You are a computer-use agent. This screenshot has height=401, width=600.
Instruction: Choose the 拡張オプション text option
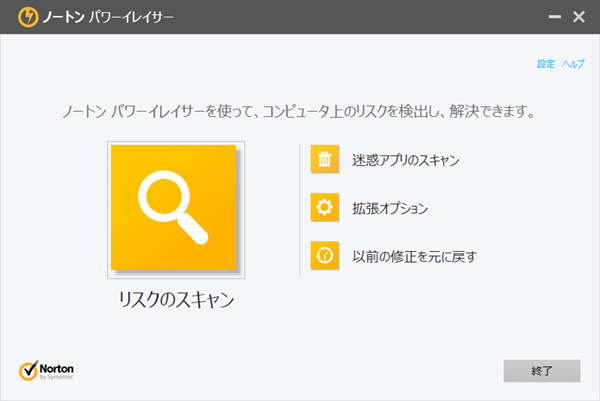[x=390, y=208]
